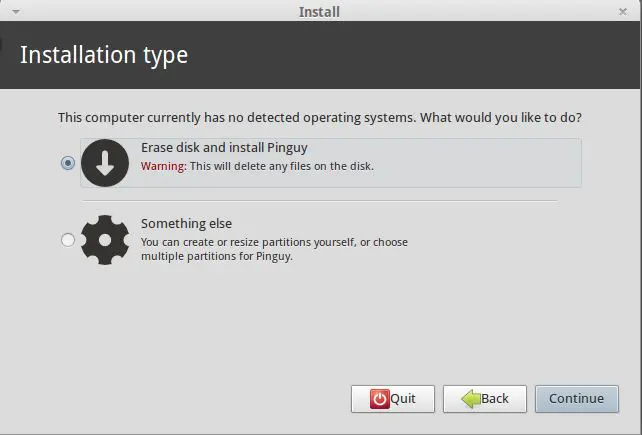This screenshot has width=642, height=435.
Task: Click the 'Something else' option title text
Action: click(x=186, y=224)
